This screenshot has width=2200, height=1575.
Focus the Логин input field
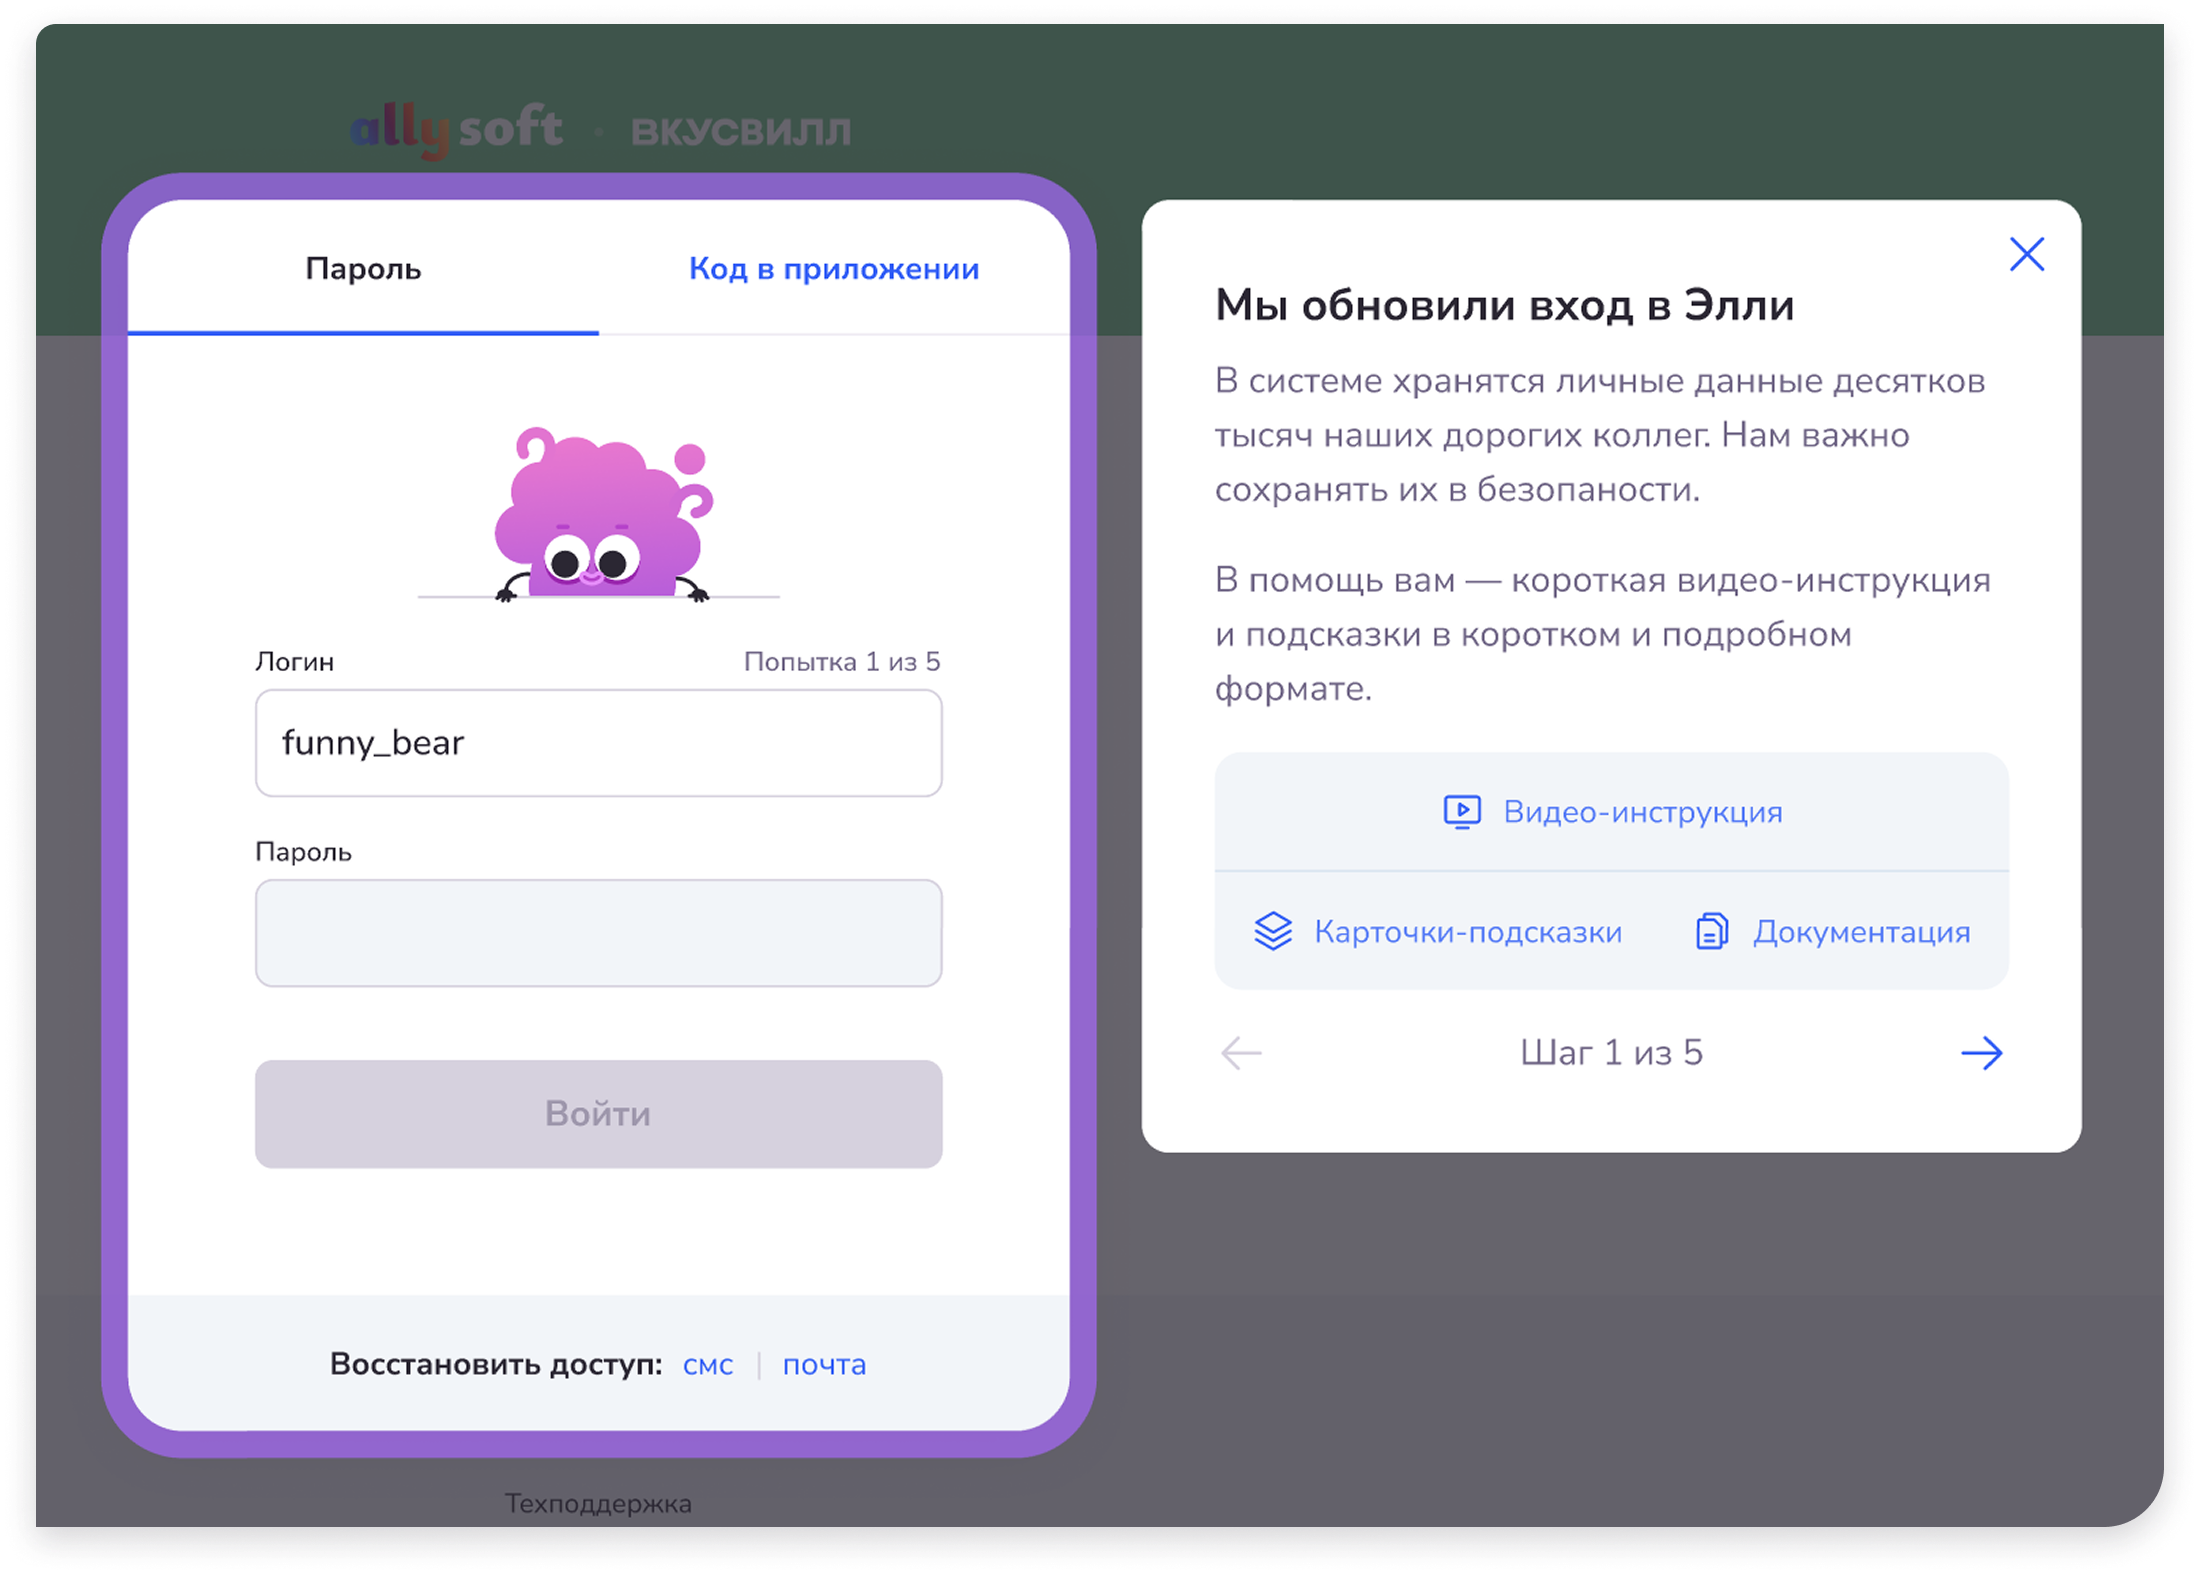point(598,743)
